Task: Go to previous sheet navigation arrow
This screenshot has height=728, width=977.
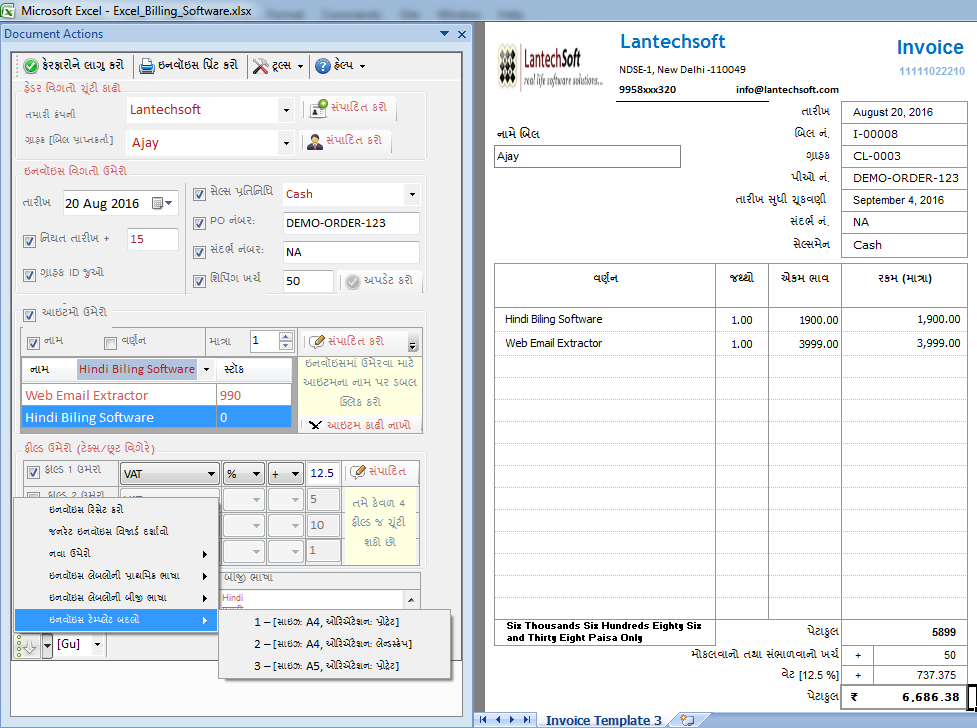Action: 498,719
